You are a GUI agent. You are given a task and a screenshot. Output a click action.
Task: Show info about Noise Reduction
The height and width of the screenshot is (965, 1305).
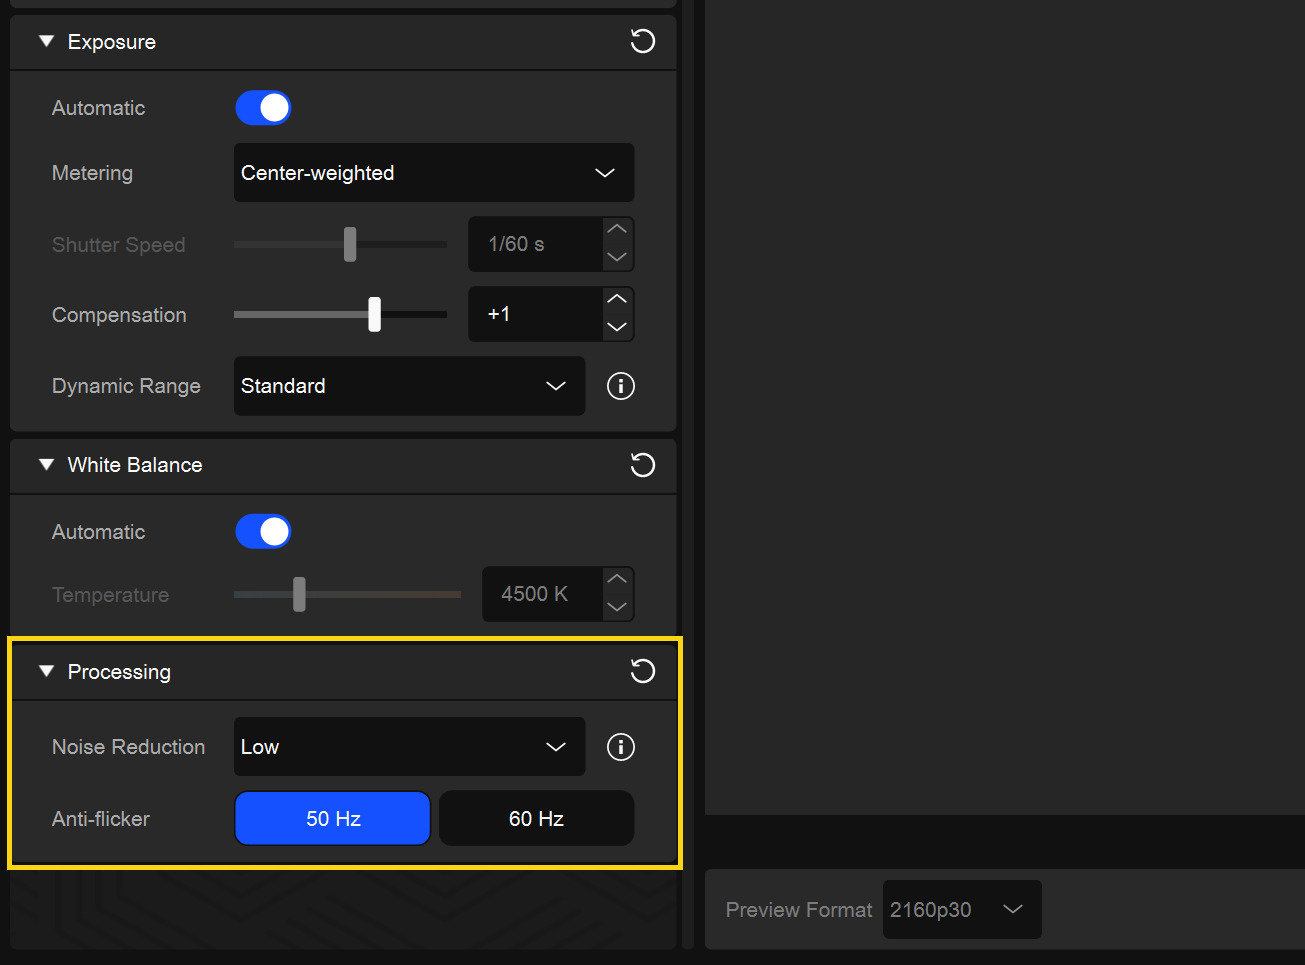coord(621,747)
